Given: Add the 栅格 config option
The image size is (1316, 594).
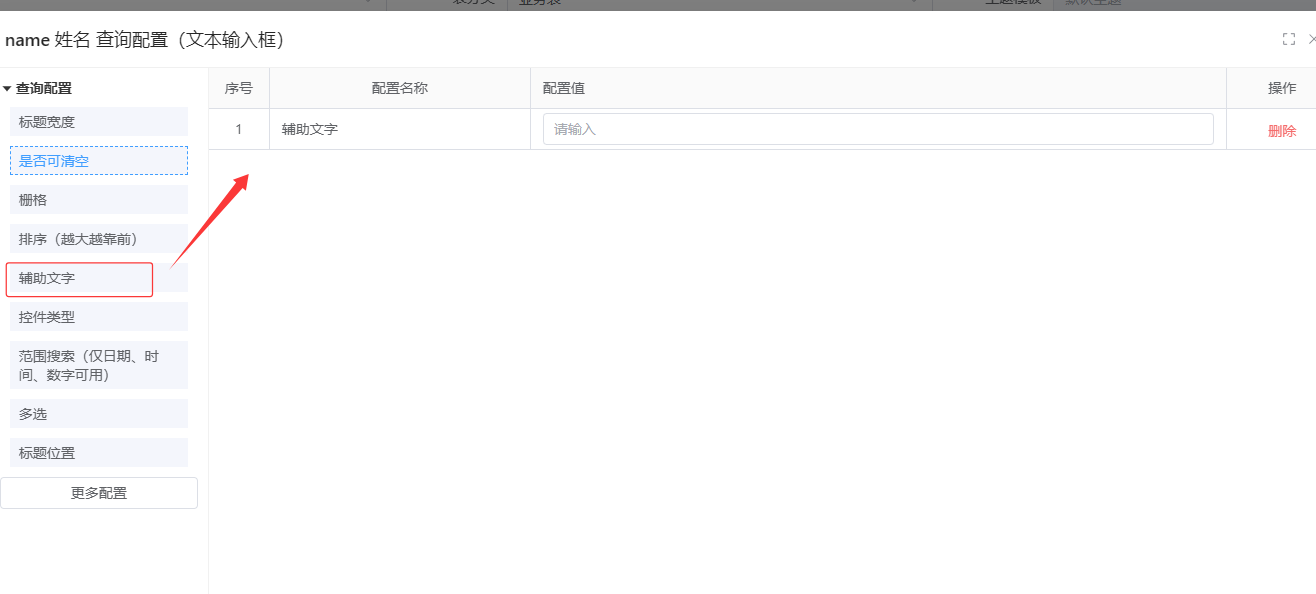Looking at the screenshot, I should 99,200.
